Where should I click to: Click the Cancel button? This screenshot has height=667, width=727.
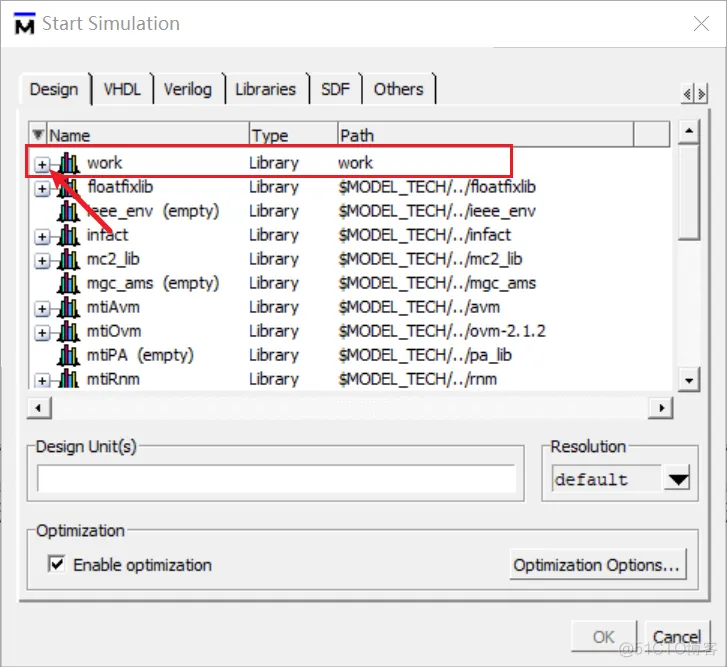click(677, 637)
